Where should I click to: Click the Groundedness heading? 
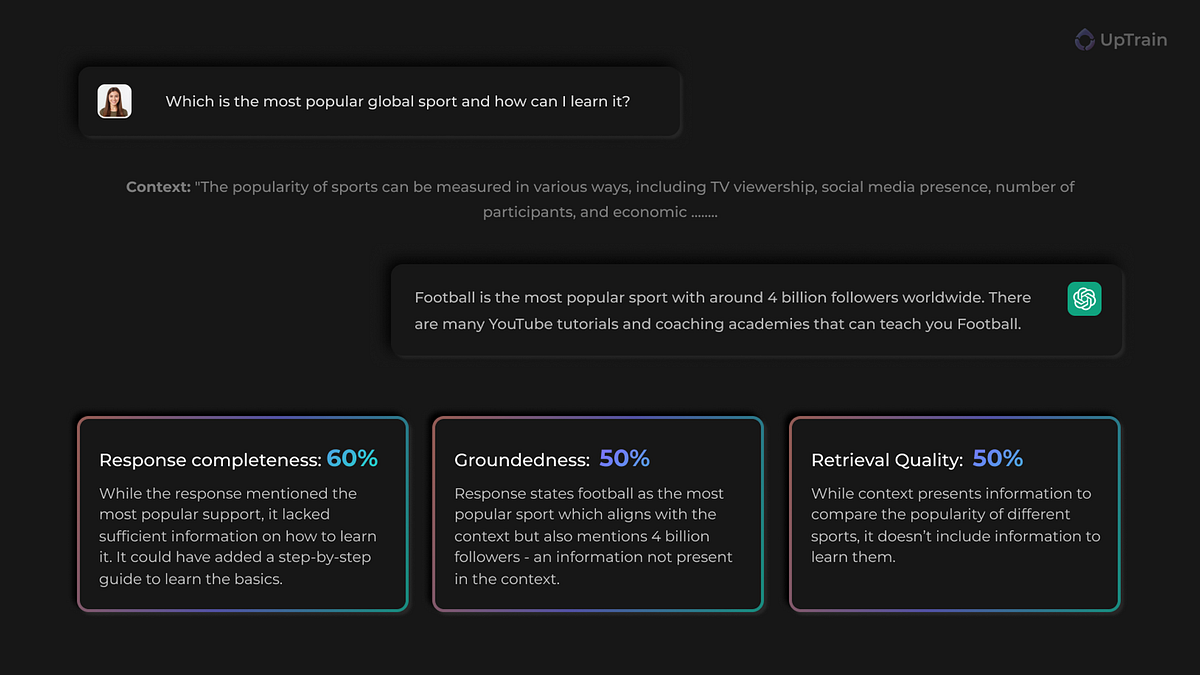(522, 460)
